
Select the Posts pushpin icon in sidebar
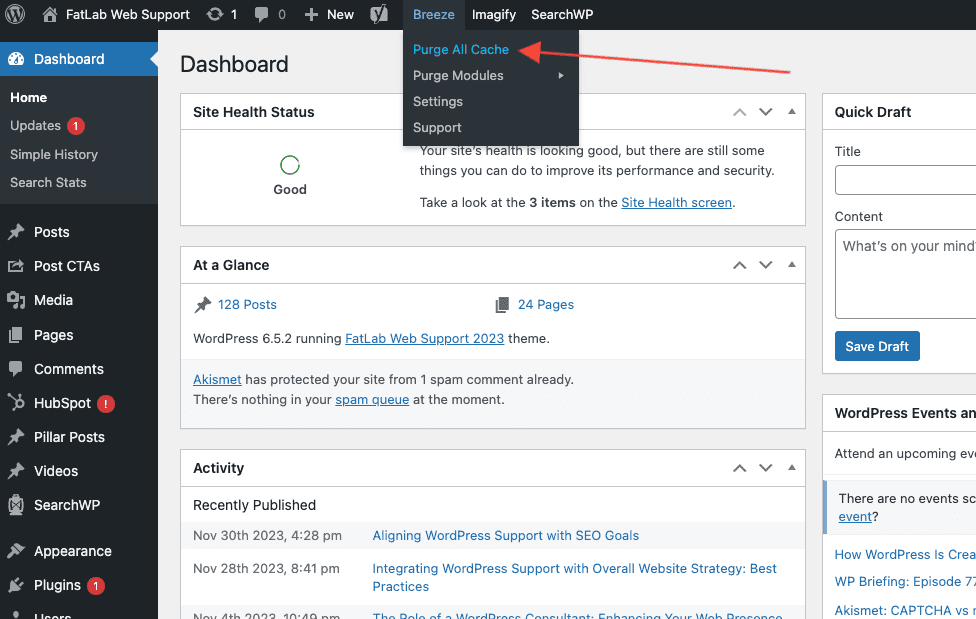pyautogui.click(x=17, y=232)
